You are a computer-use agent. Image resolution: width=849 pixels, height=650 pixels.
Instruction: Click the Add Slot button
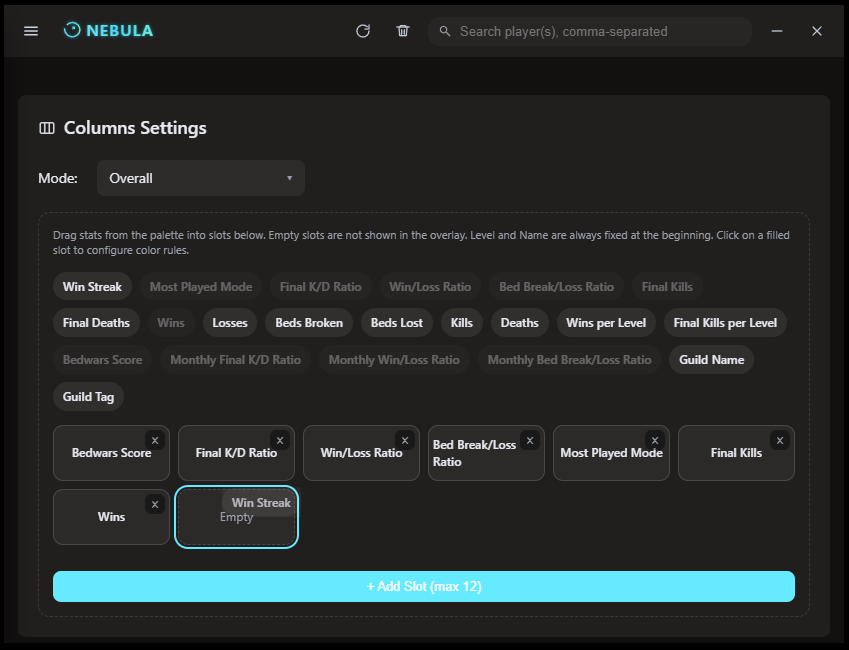pos(423,586)
